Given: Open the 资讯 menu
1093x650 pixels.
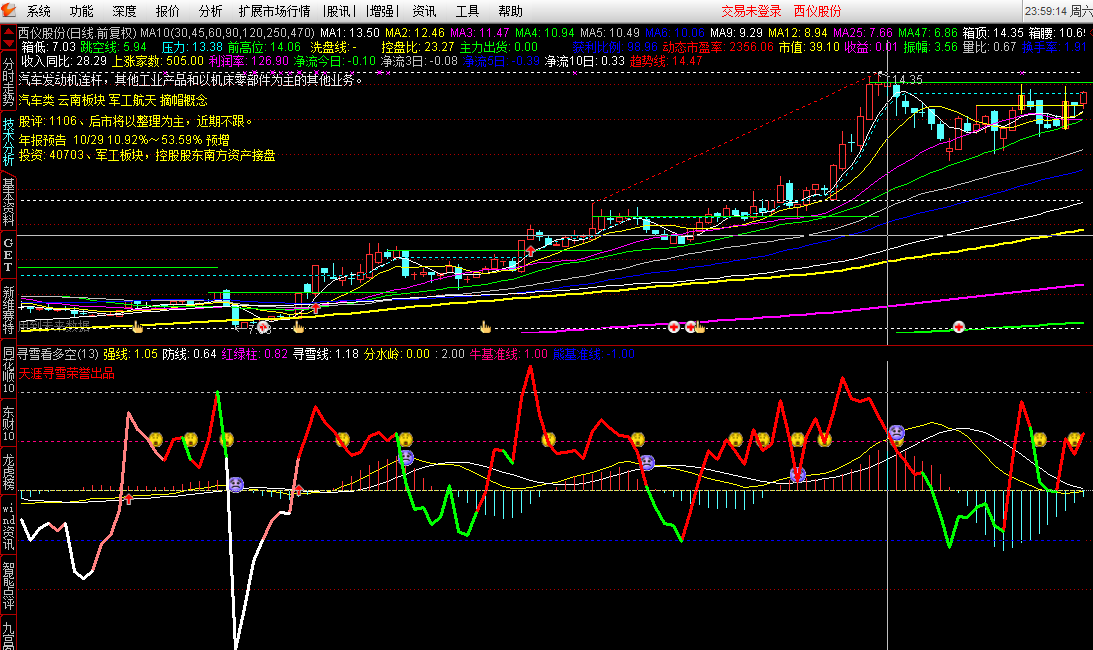Looking at the screenshot, I should [x=424, y=11].
